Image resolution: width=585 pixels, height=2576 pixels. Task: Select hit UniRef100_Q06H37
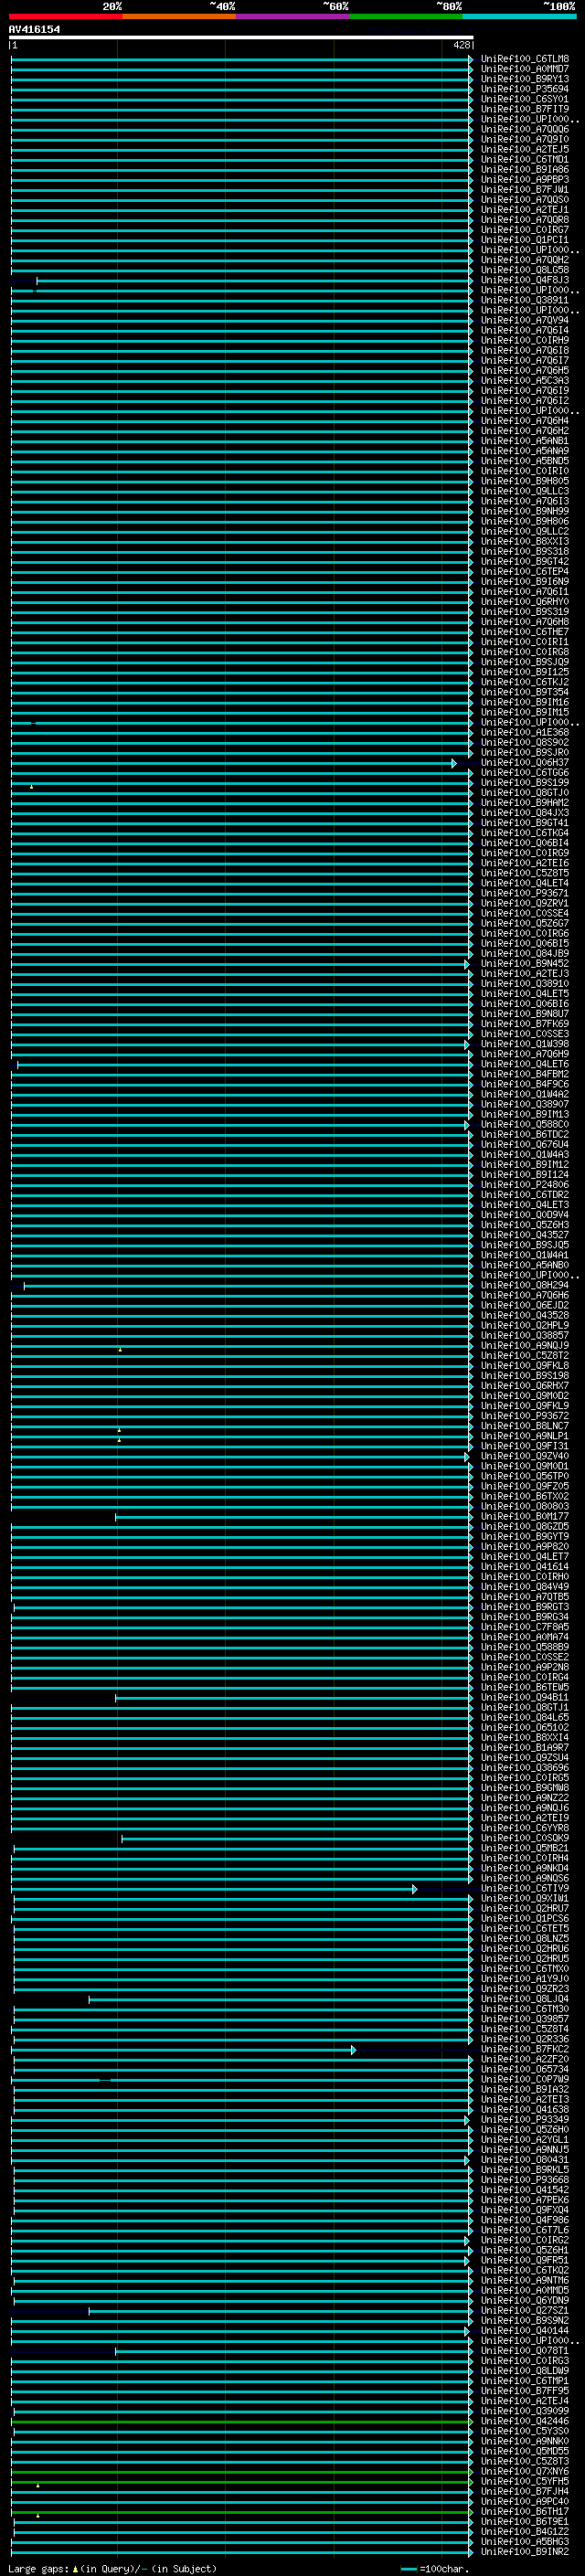pos(525,763)
